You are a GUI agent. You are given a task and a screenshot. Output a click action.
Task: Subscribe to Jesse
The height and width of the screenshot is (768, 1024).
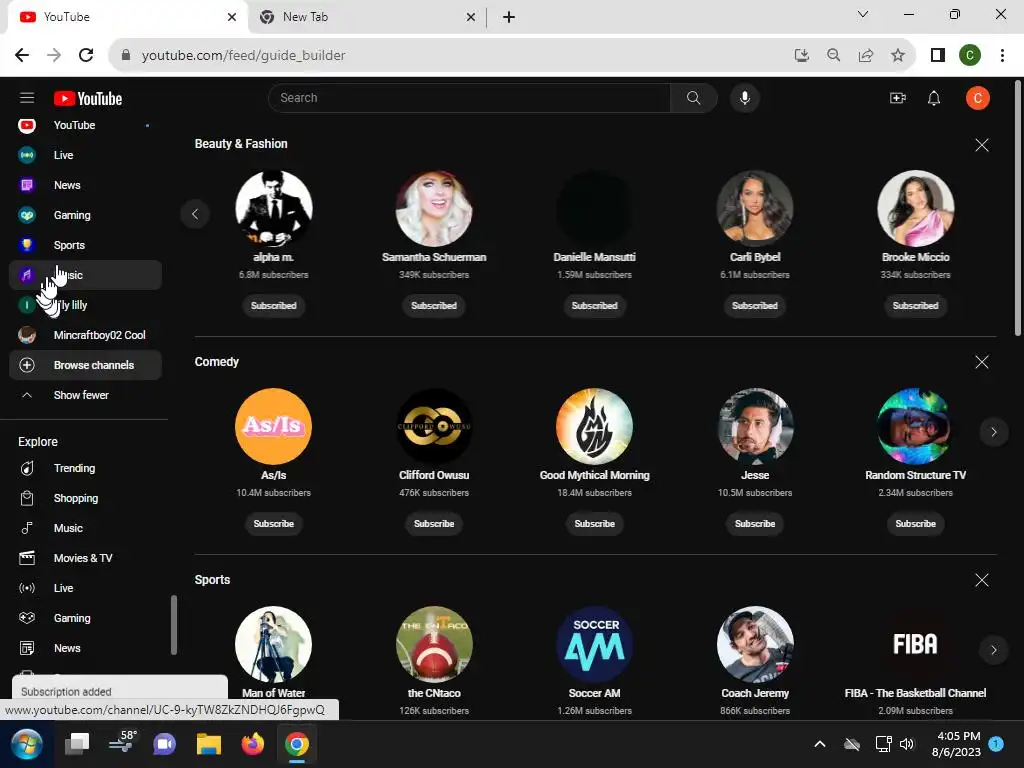pyautogui.click(x=755, y=524)
